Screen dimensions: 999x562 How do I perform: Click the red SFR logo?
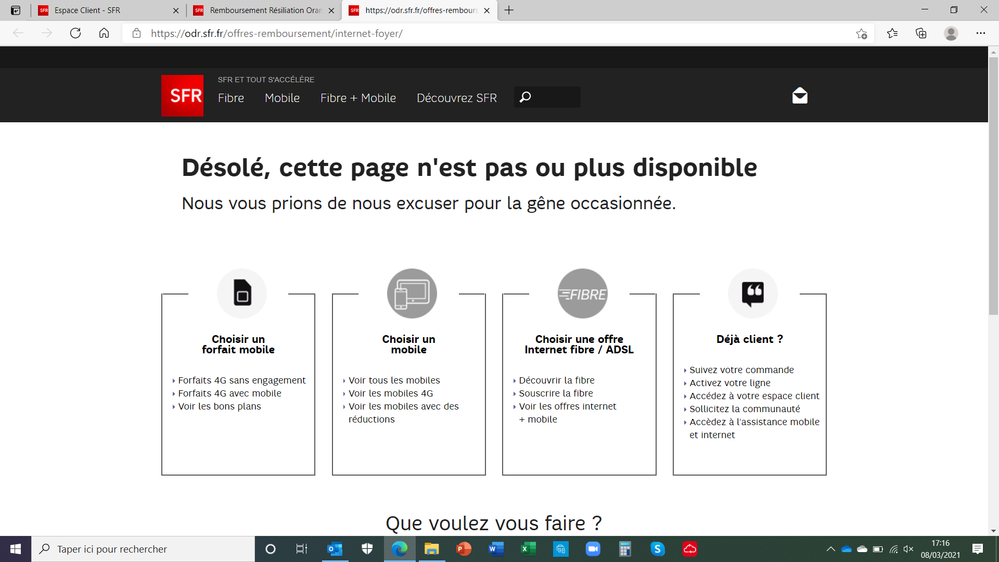click(x=182, y=96)
